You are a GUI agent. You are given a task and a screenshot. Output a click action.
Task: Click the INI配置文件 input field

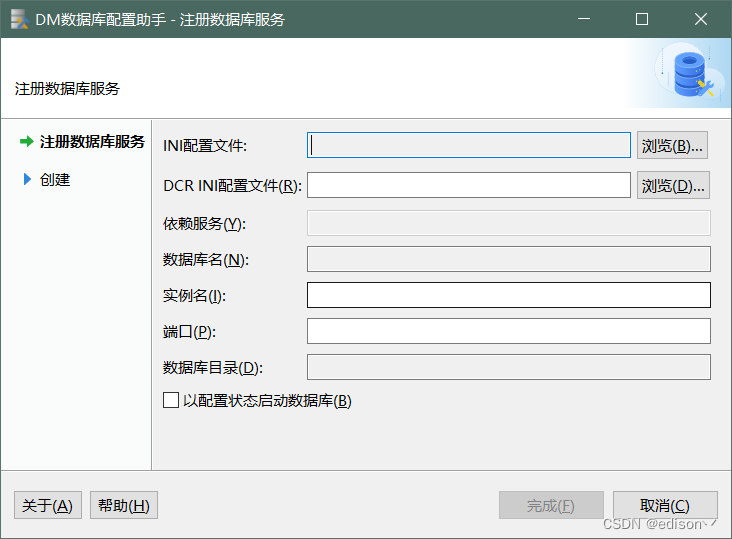tap(469, 145)
